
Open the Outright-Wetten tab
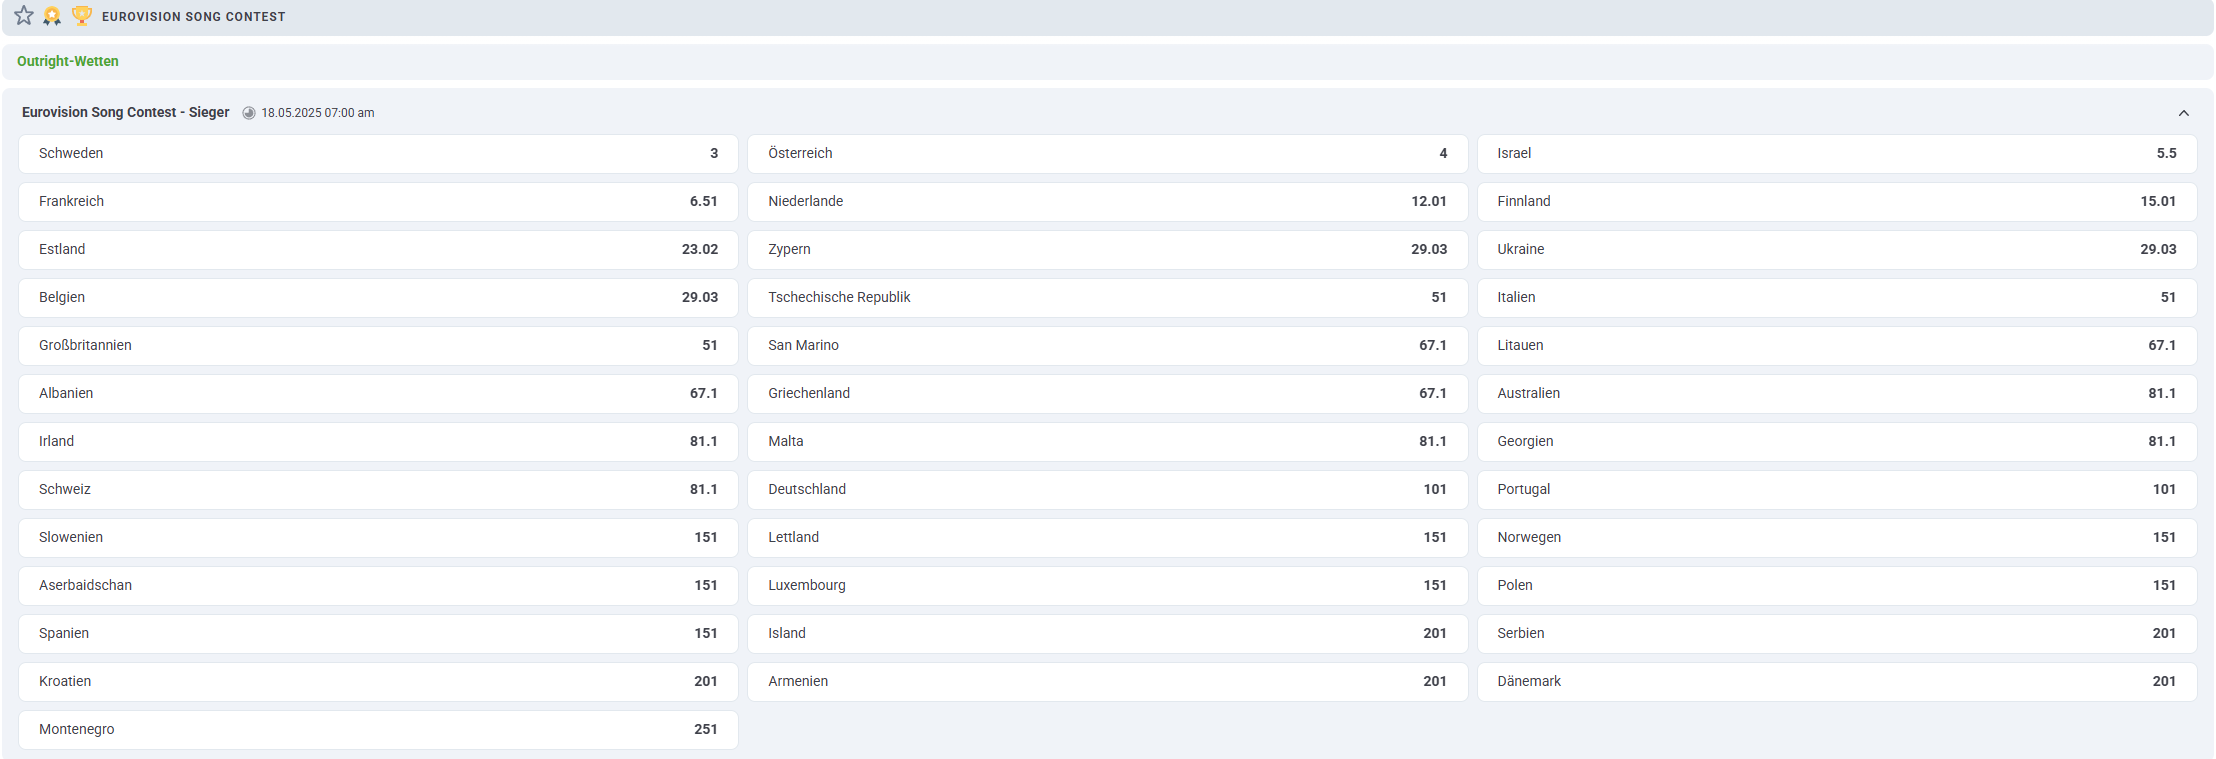tap(68, 61)
